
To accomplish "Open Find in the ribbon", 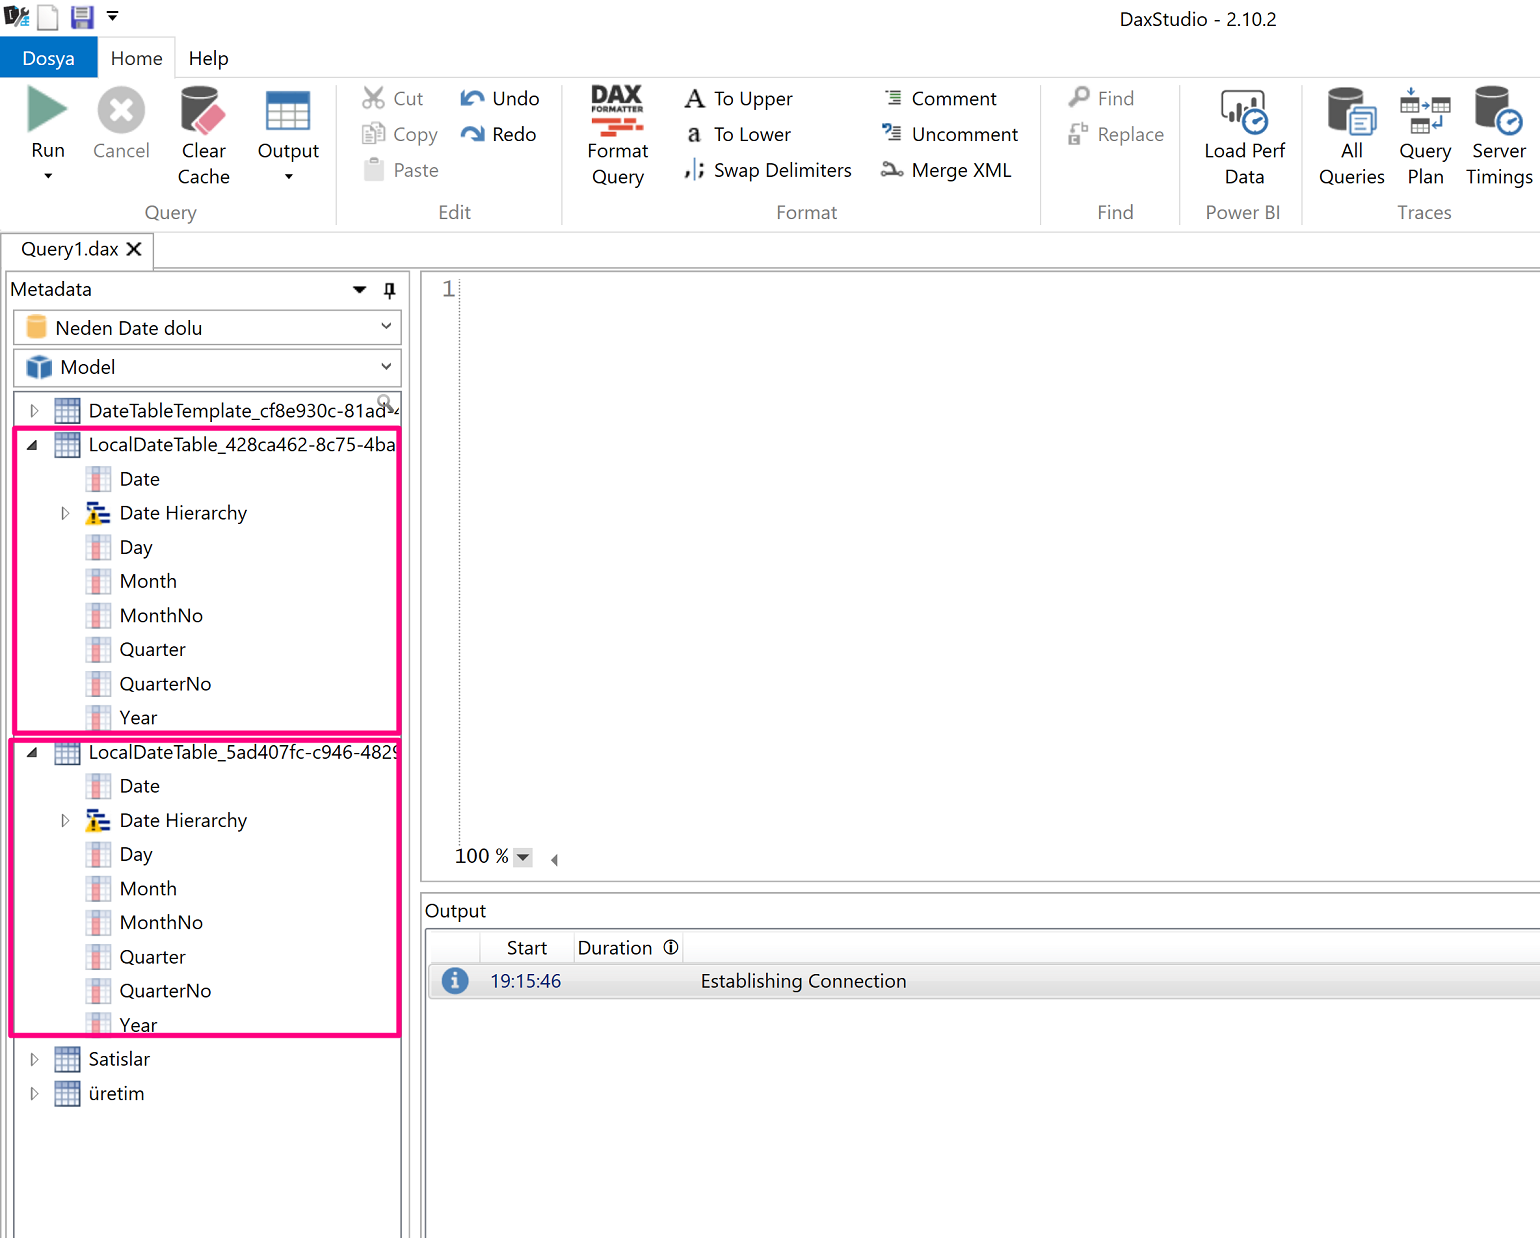I will click(x=1102, y=98).
